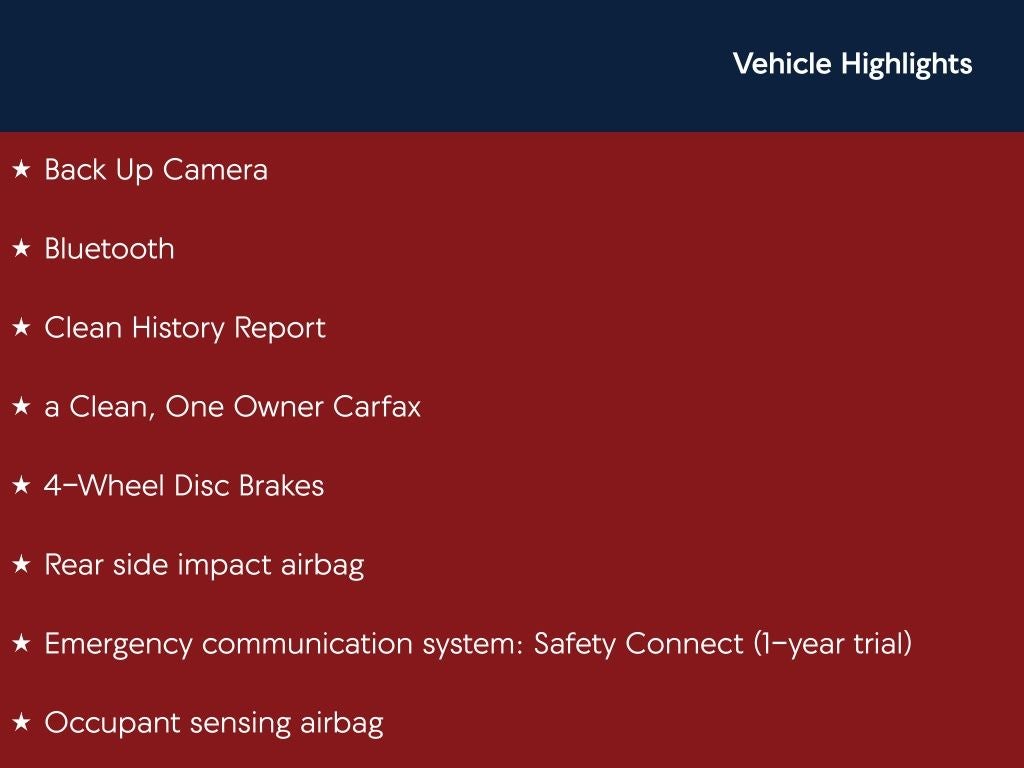Click the empty navy header banner area
Viewport: 1024px width, 768px height.
(x=350, y=65)
